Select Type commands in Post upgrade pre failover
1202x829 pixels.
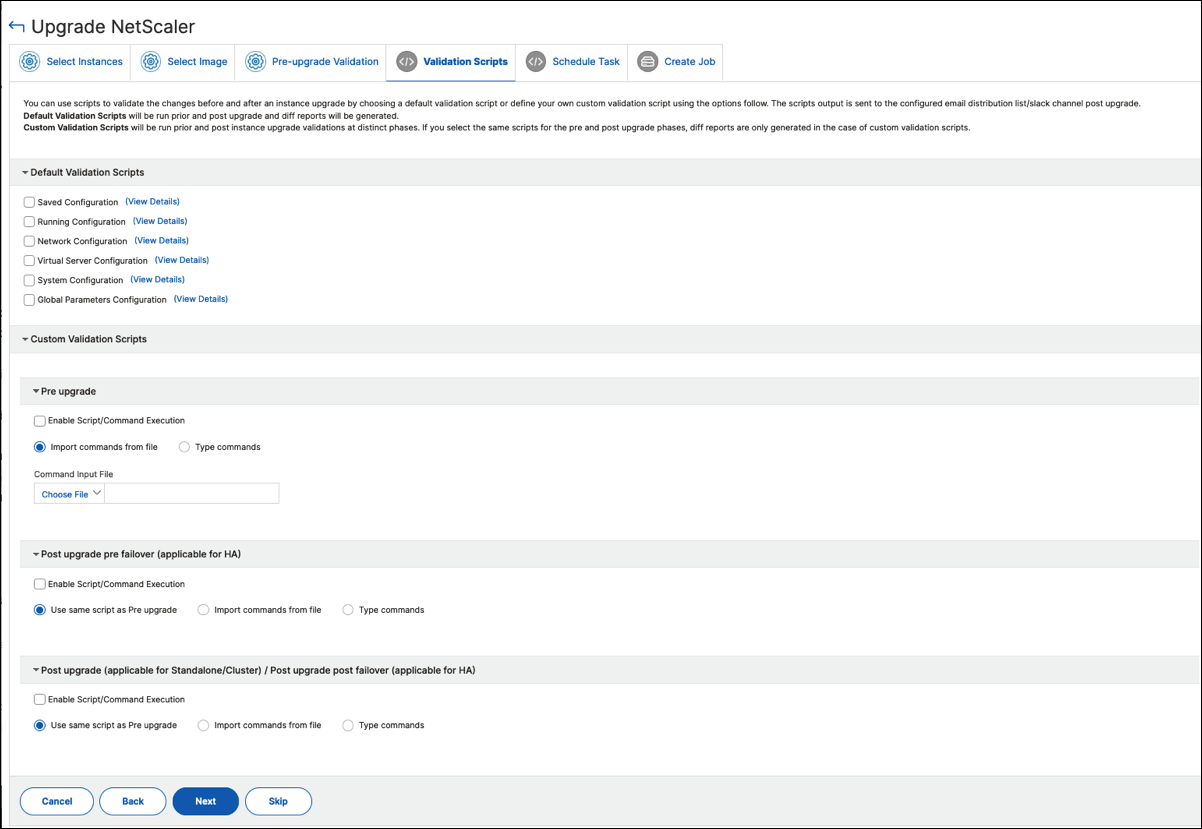point(348,609)
